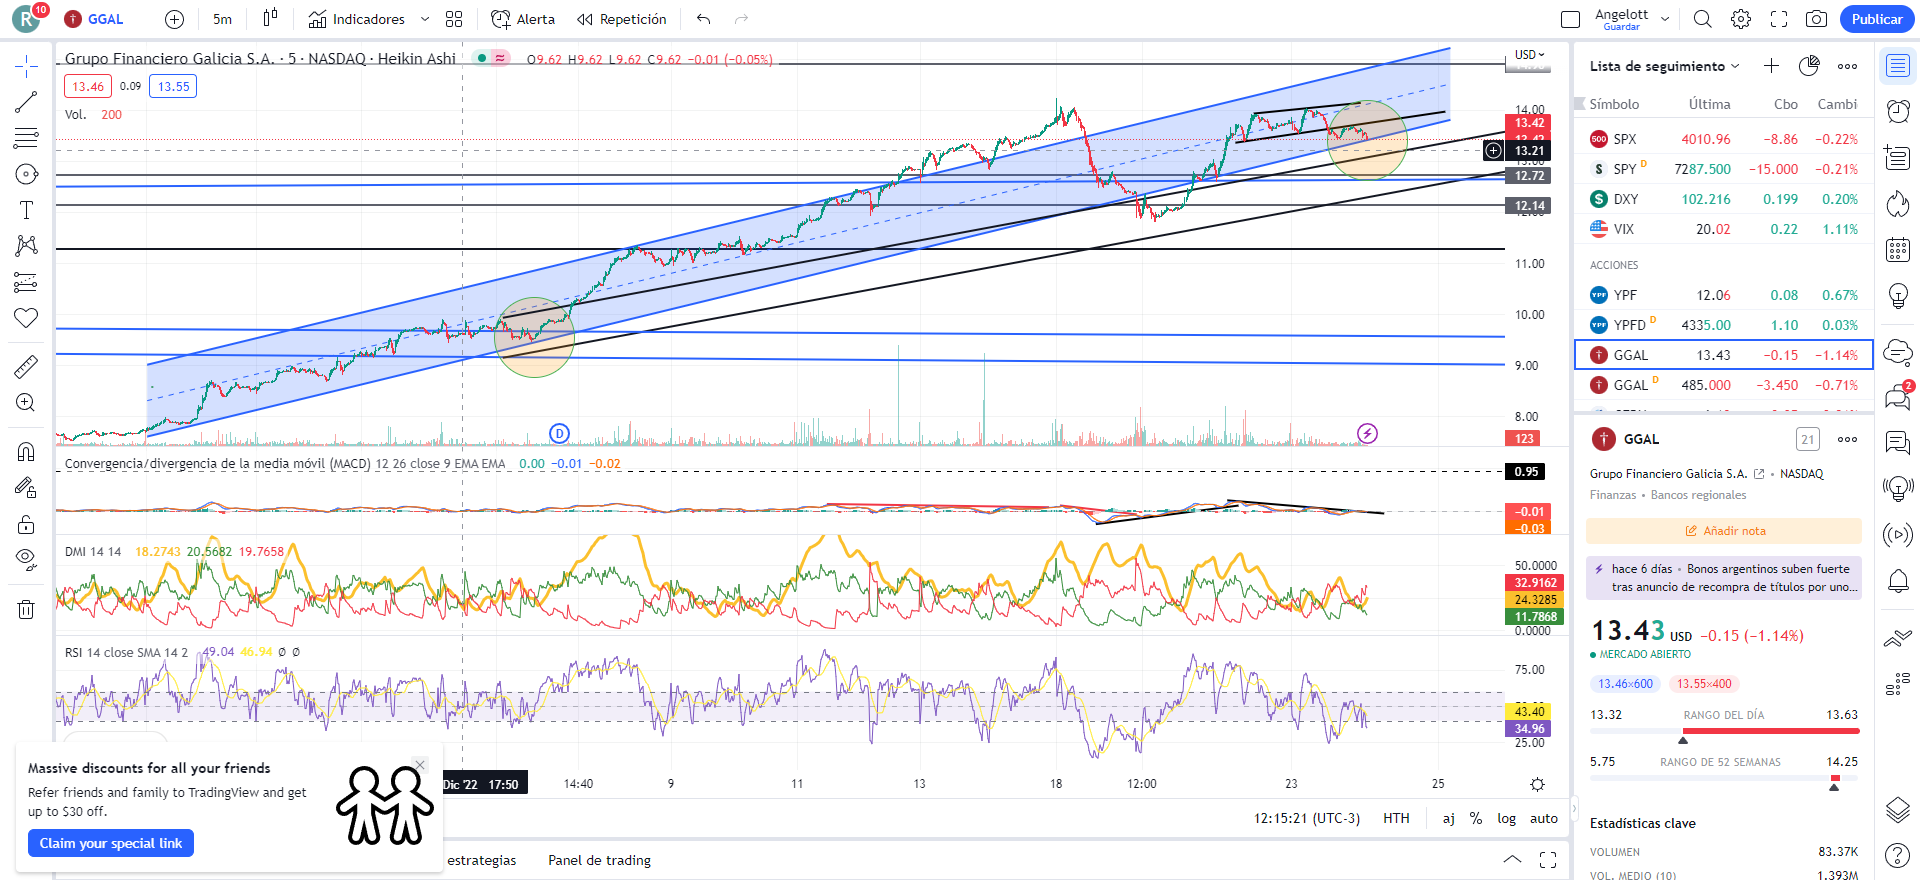Viewport: 1920px width, 880px height.
Task: Activate the zoom in tool
Action: pyautogui.click(x=26, y=403)
